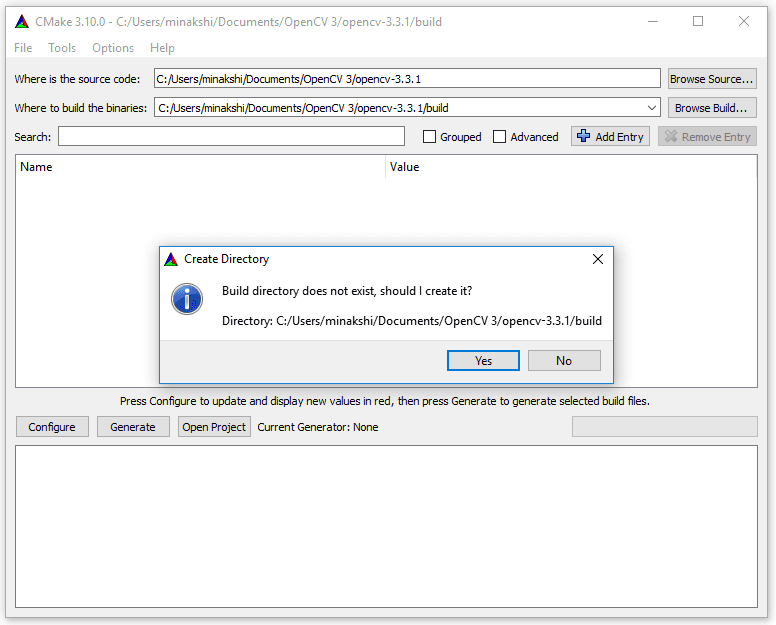Screen dimensions: 776x625
Task: Enable the Advanced checkbox
Action: pos(499,137)
